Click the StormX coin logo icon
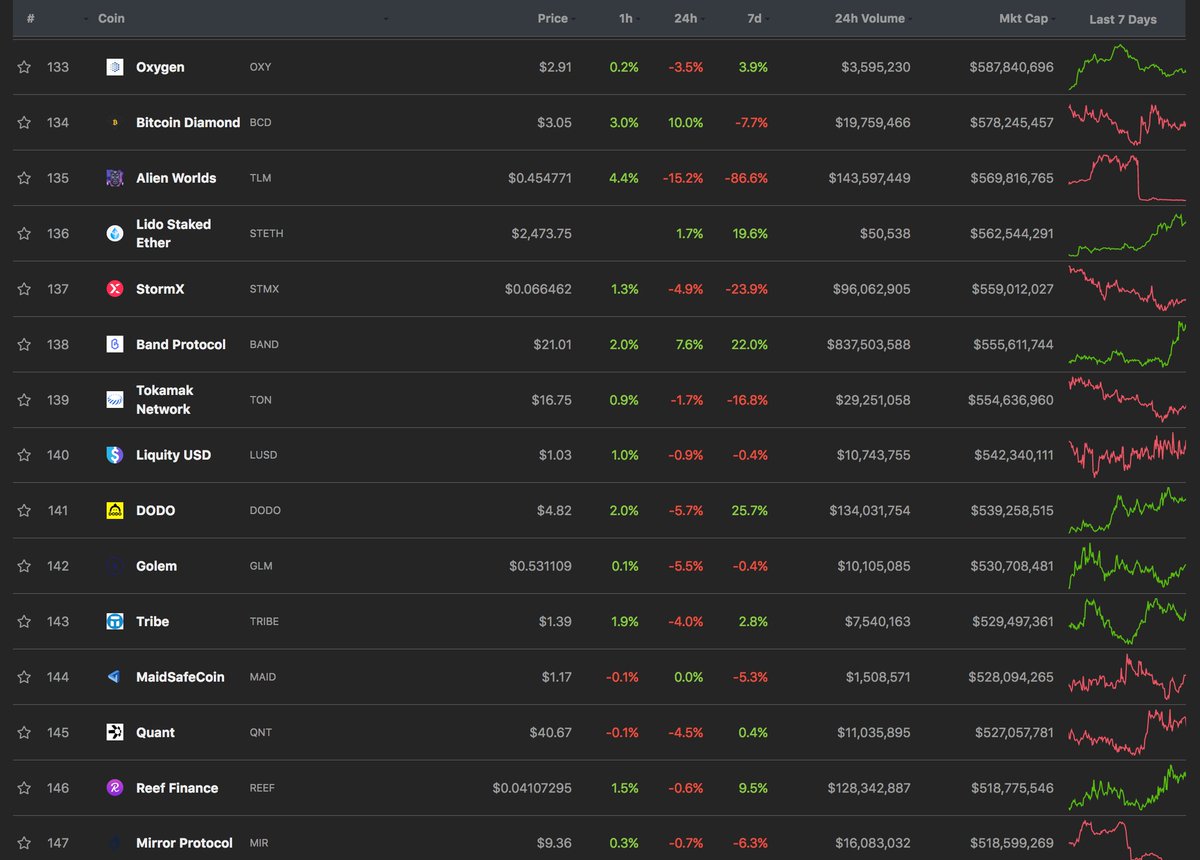 pos(115,289)
